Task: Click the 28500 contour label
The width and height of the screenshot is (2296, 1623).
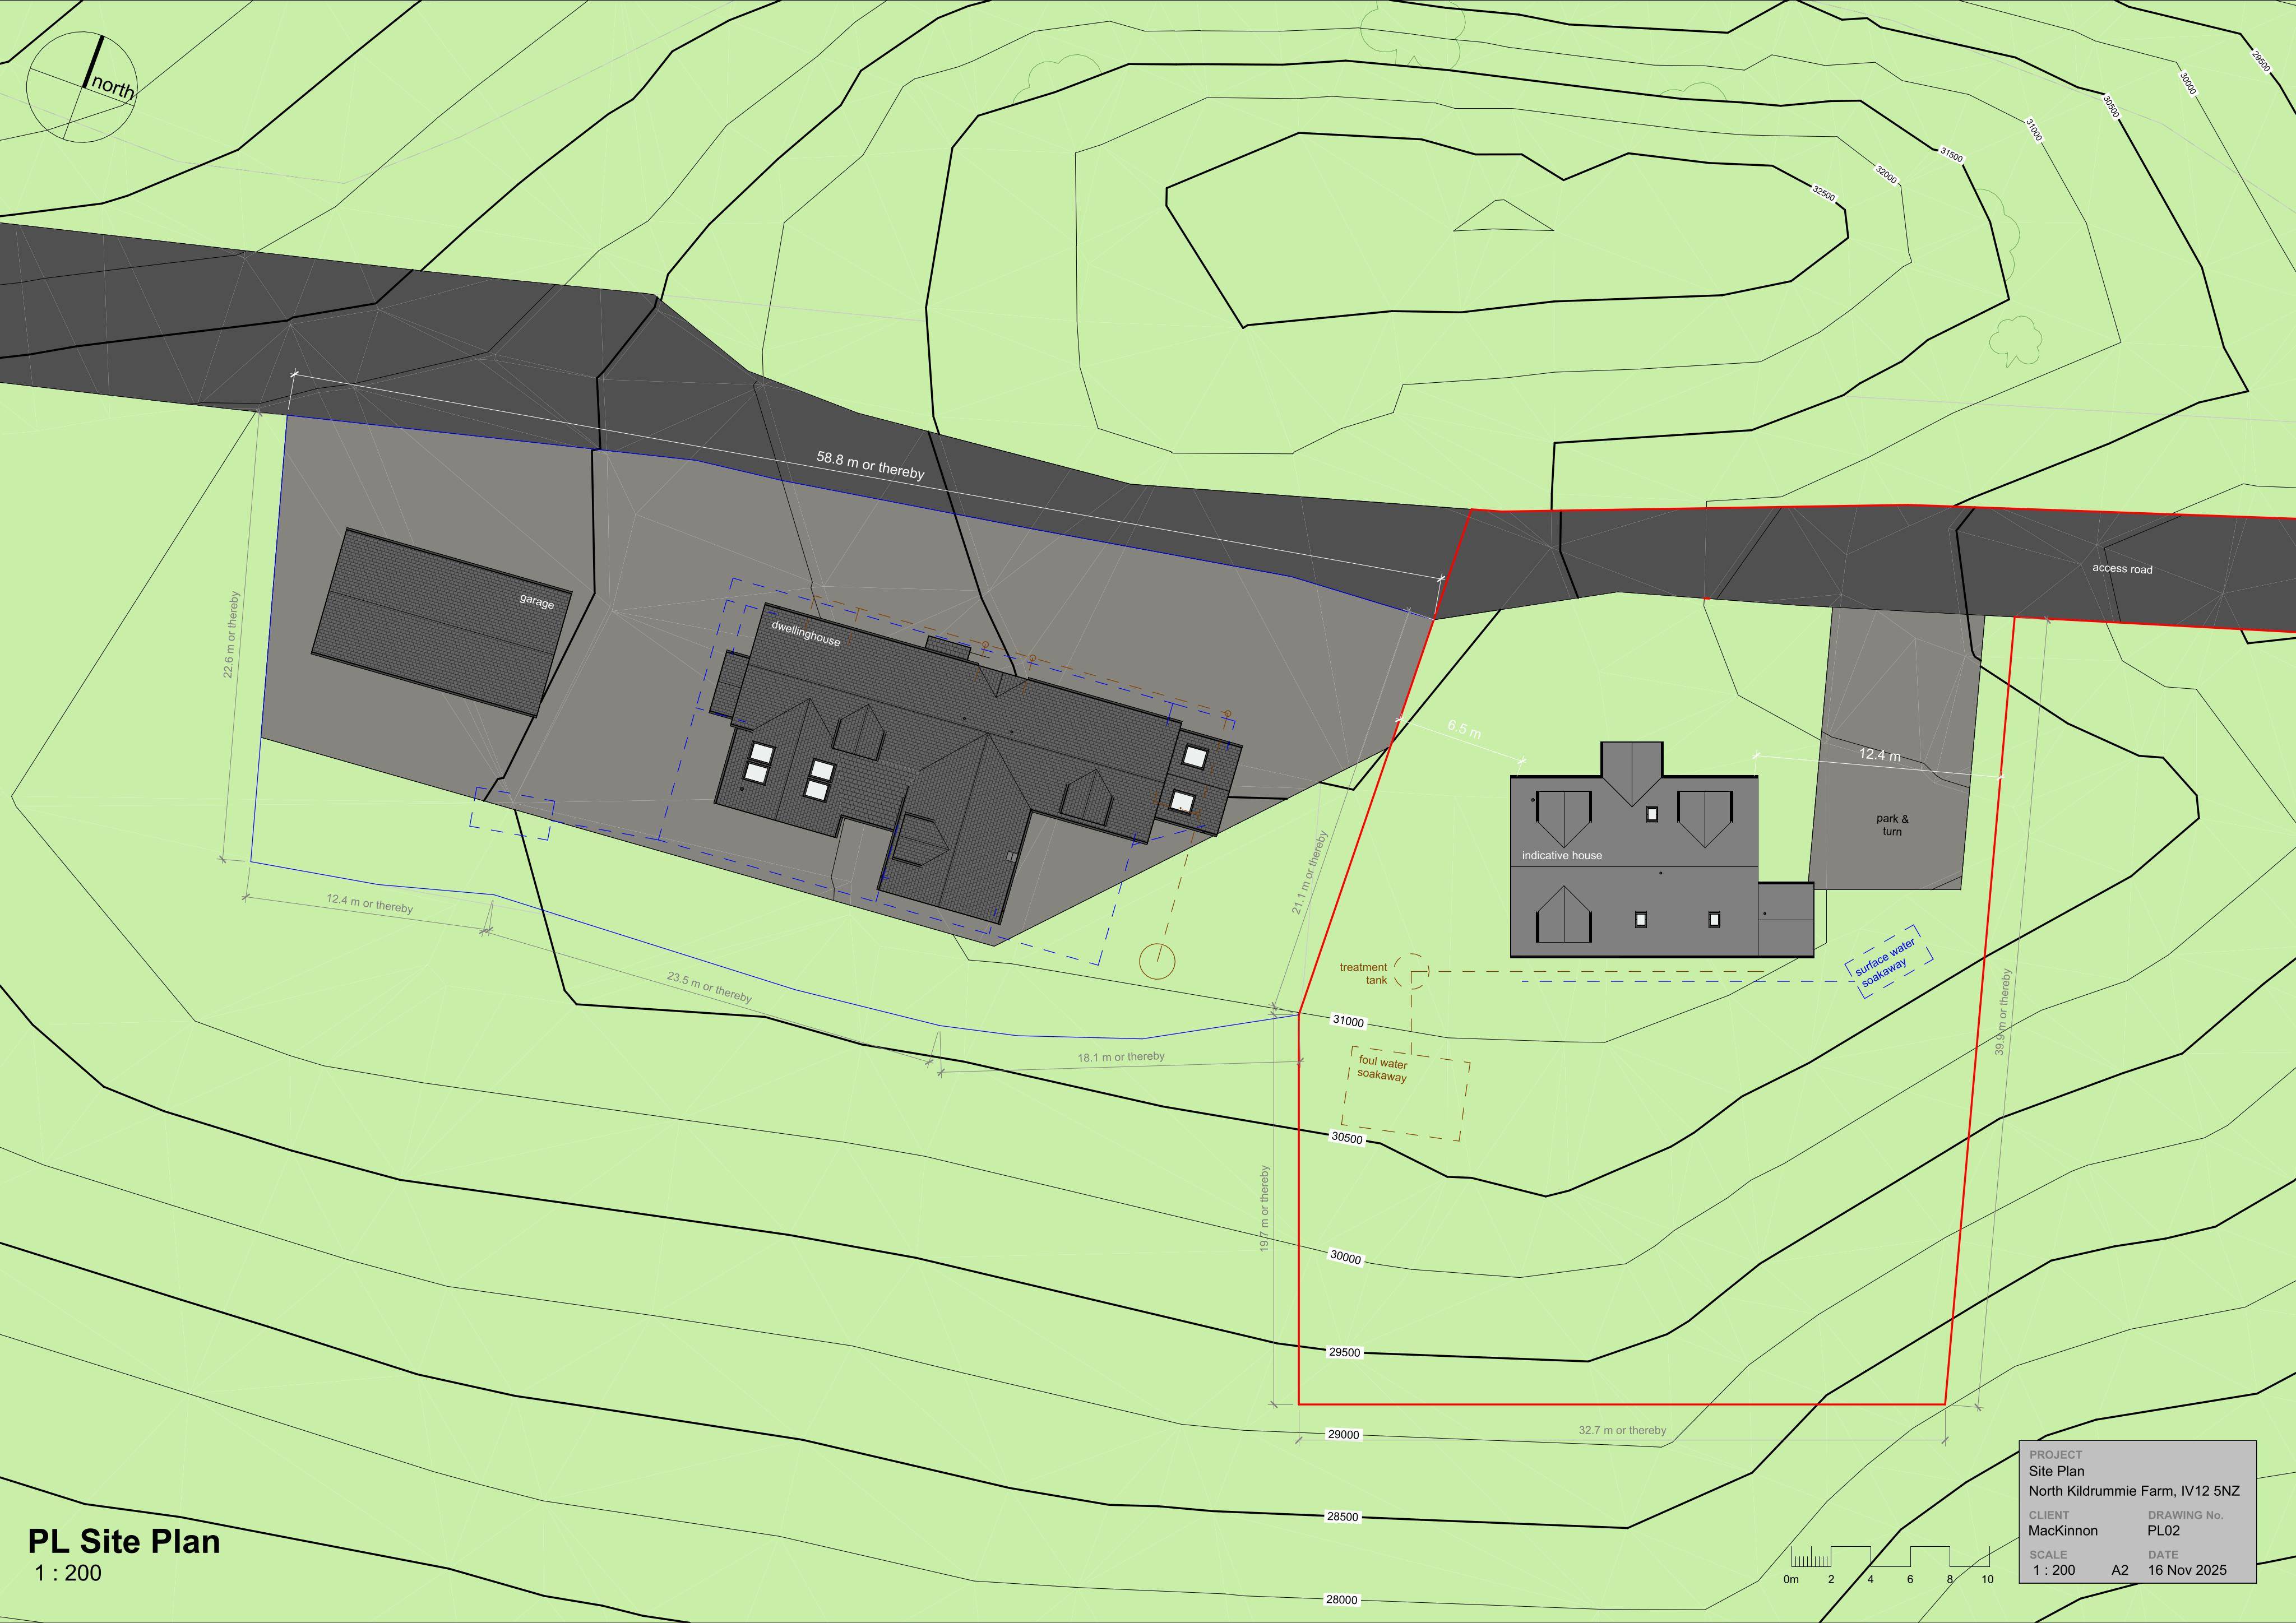Action: click(1342, 1516)
